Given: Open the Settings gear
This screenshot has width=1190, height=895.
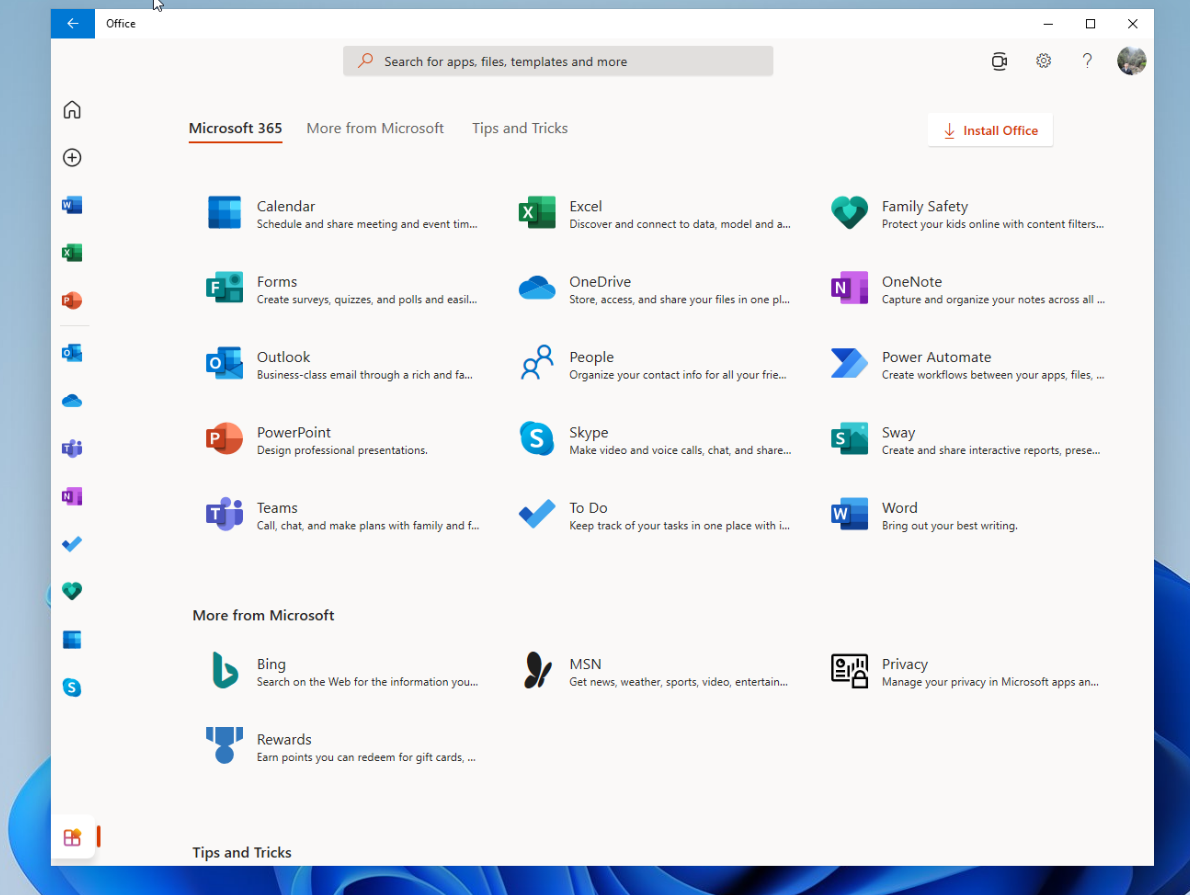Looking at the screenshot, I should tap(1043, 61).
